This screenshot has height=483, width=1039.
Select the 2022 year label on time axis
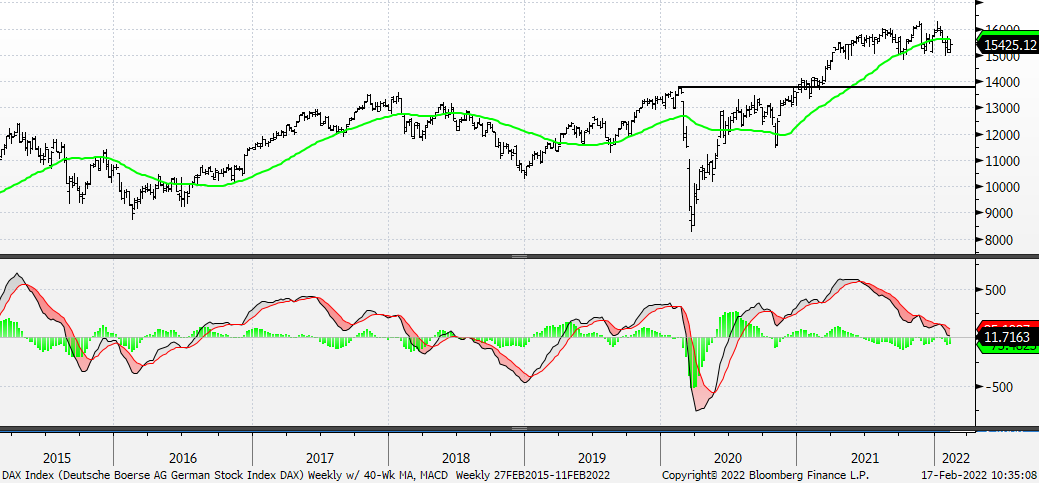pos(956,458)
